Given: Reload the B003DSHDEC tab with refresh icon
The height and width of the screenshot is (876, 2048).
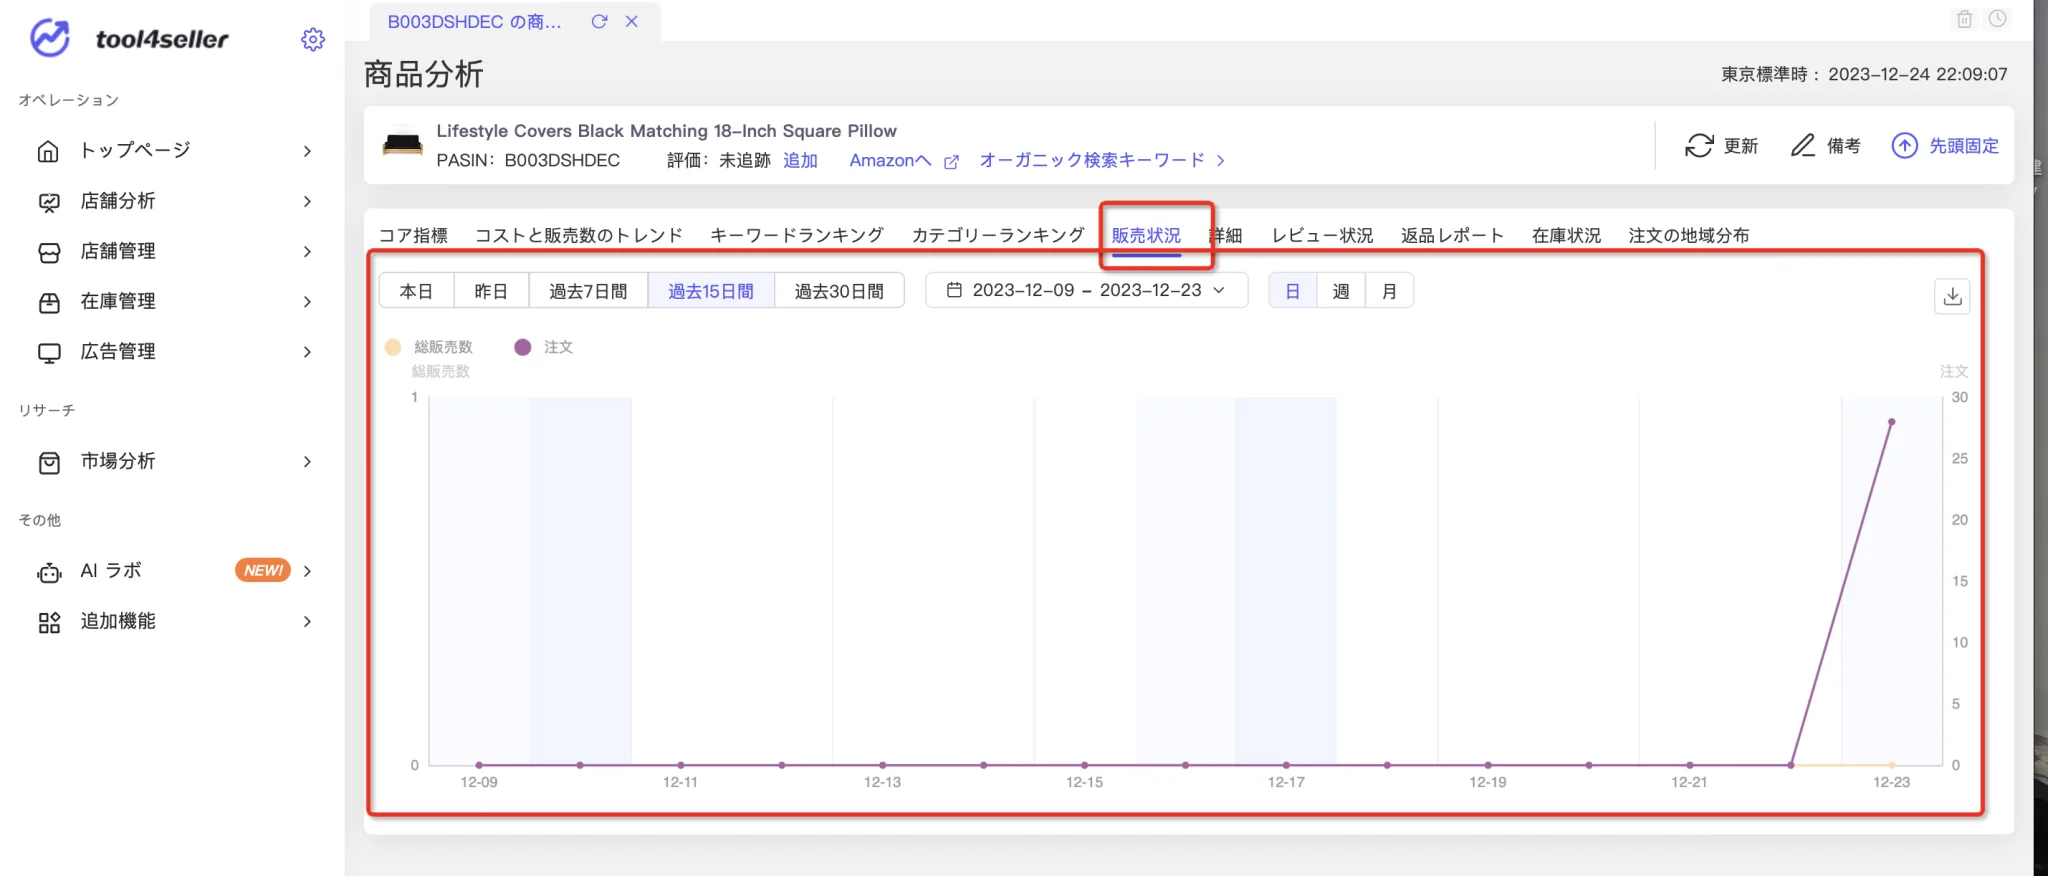Looking at the screenshot, I should pos(599,21).
